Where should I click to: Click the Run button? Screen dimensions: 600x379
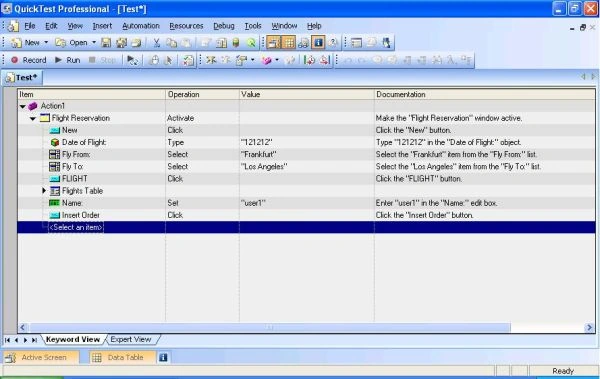click(x=68, y=60)
